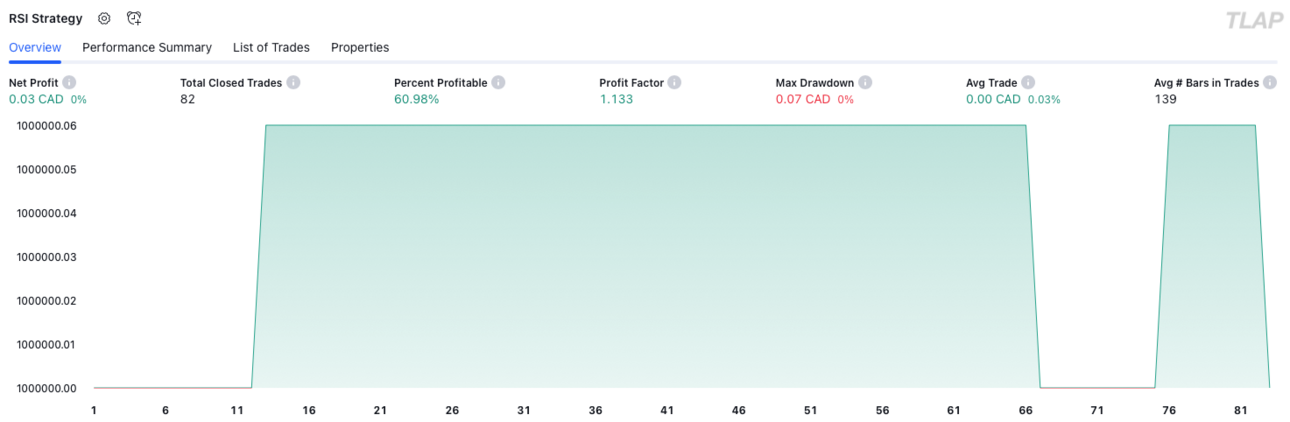
Task: Click Avg # Bars in Trades info icon
Action: (x=1269, y=83)
